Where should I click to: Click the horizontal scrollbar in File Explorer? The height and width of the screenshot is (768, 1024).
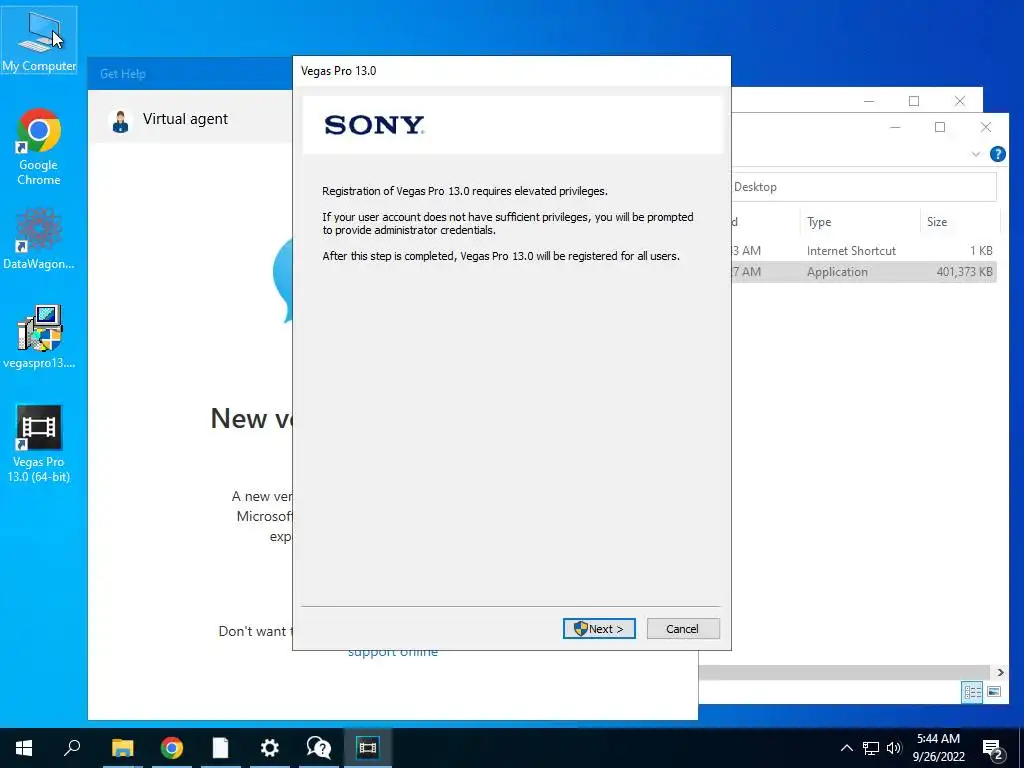coord(844,672)
